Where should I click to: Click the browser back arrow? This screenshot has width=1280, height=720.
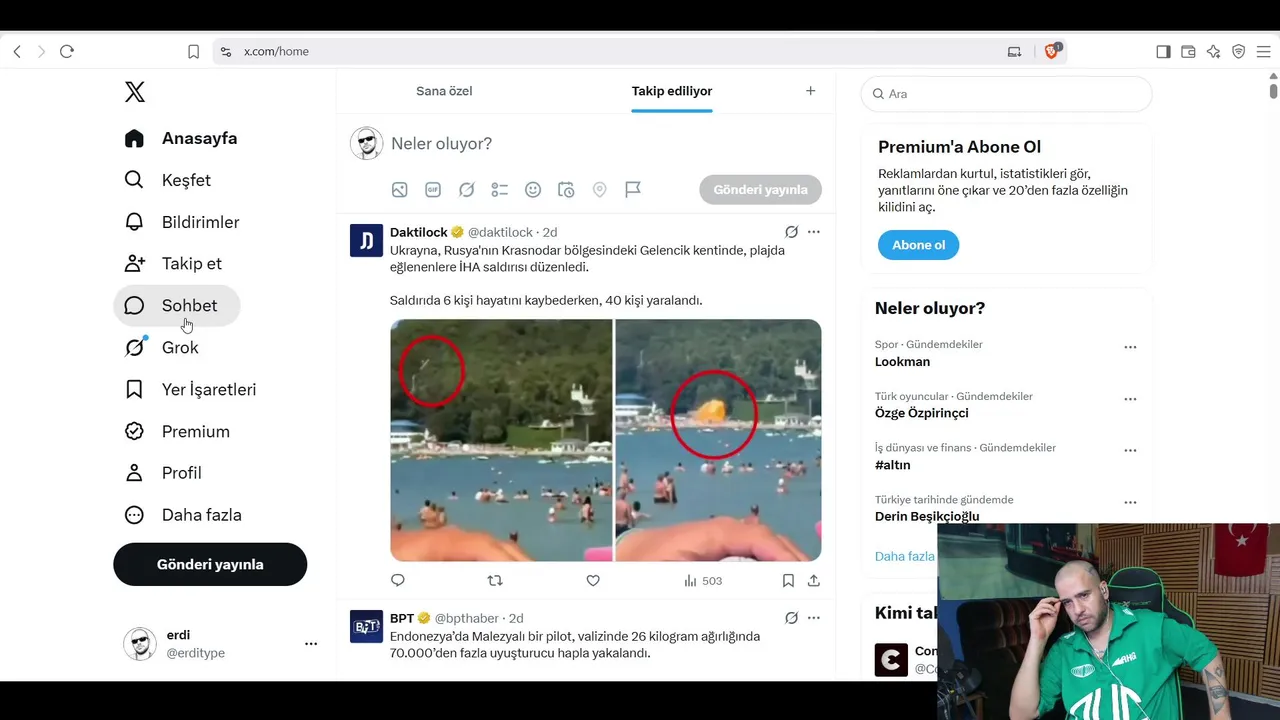[17, 51]
